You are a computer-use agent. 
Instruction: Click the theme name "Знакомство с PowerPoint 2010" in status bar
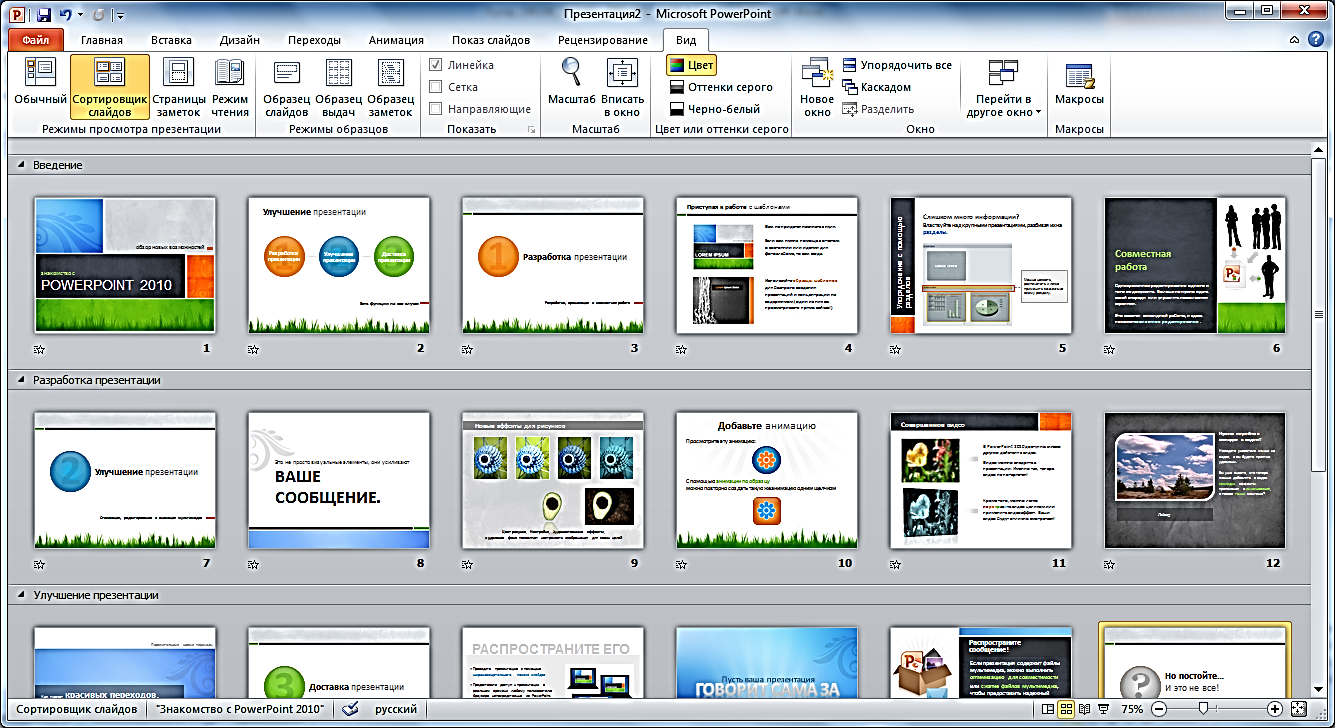pos(240,709)
